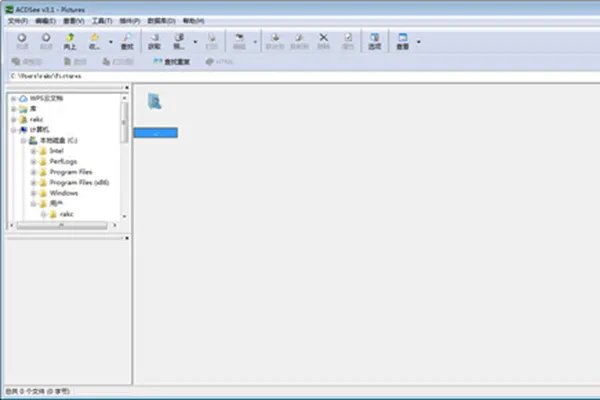Open the 插件(P) menu
This screenshot has height=400, width=600.
130,21
